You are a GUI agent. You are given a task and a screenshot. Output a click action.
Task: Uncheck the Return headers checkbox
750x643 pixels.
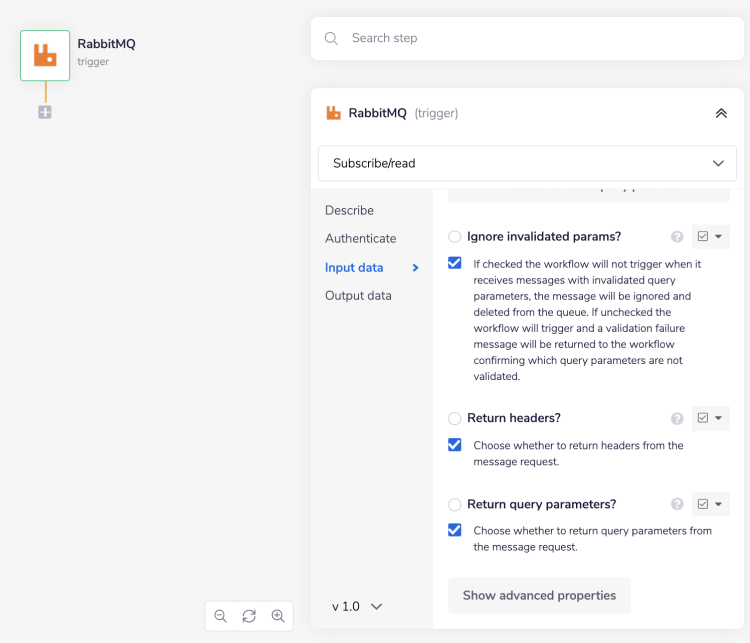pyautogui.click(x=455, y=445)
